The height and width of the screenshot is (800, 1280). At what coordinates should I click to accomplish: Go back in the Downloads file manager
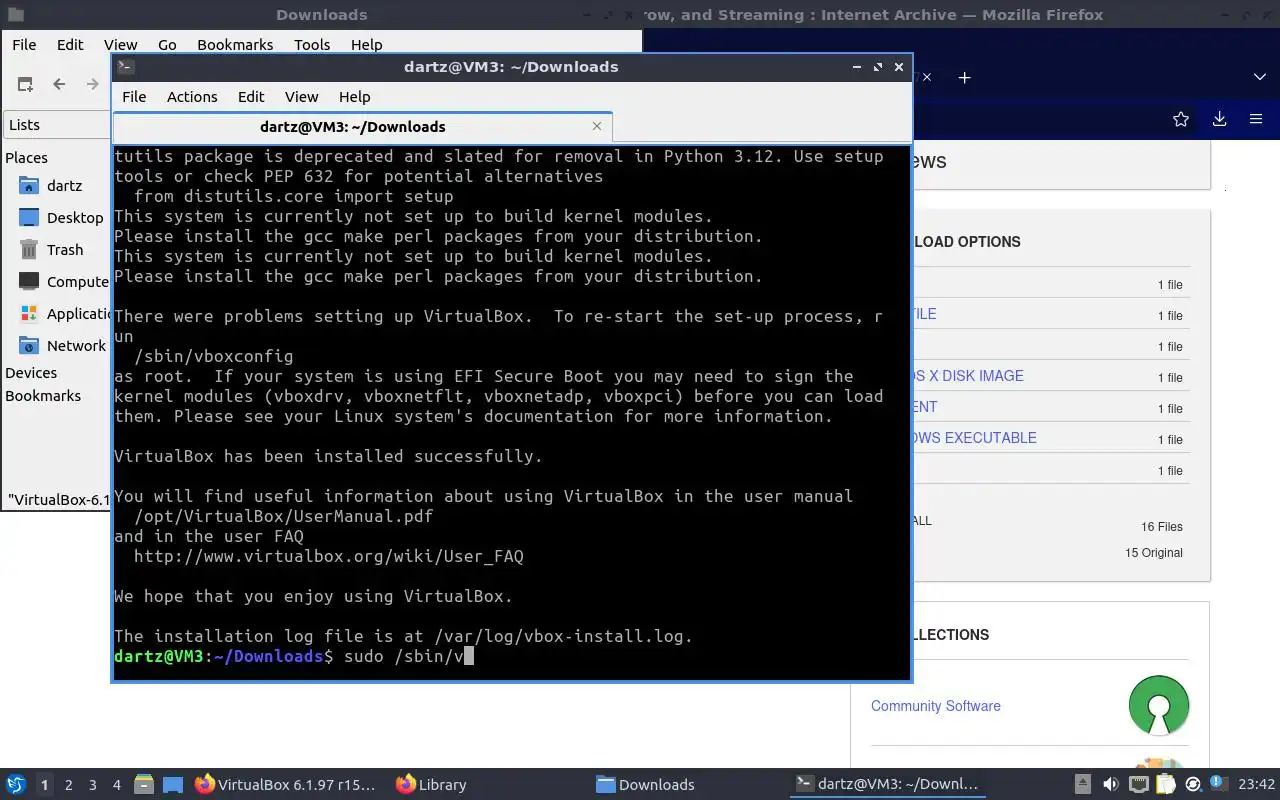coord(59,85)
